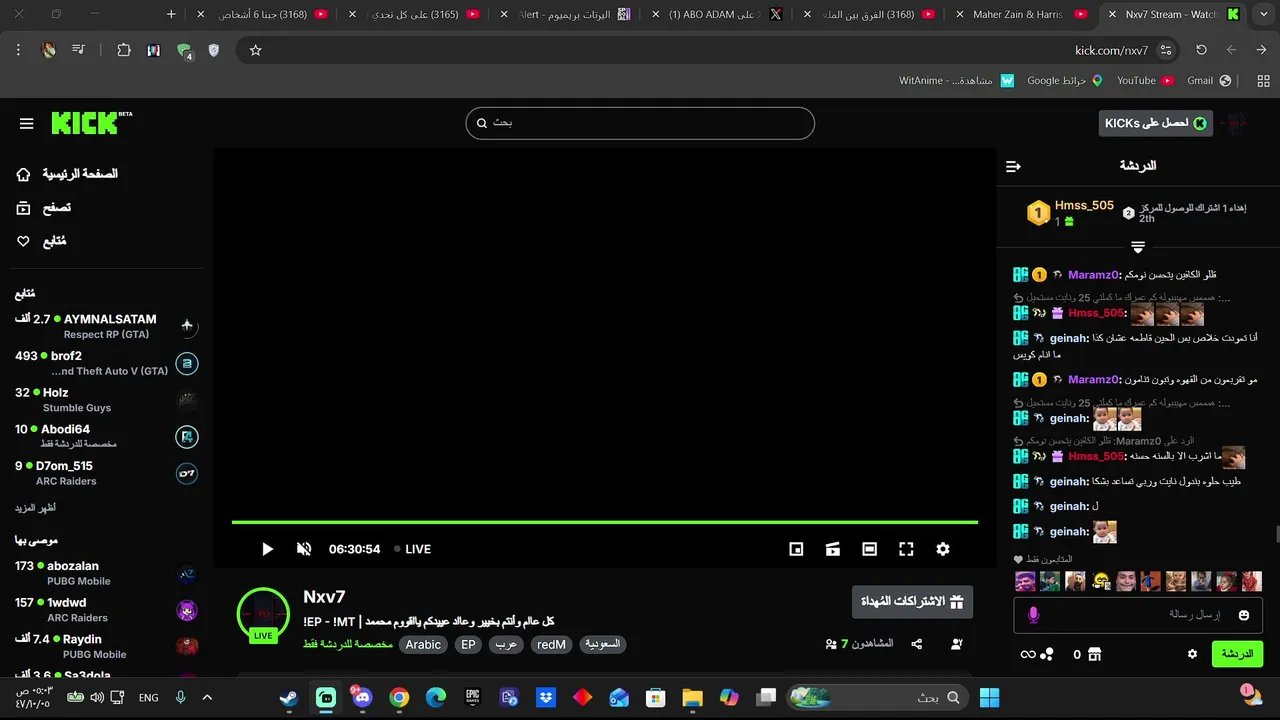Screen dimensions: 1280x720
Task: Open Windows Start menu
Action: (990, 697)
